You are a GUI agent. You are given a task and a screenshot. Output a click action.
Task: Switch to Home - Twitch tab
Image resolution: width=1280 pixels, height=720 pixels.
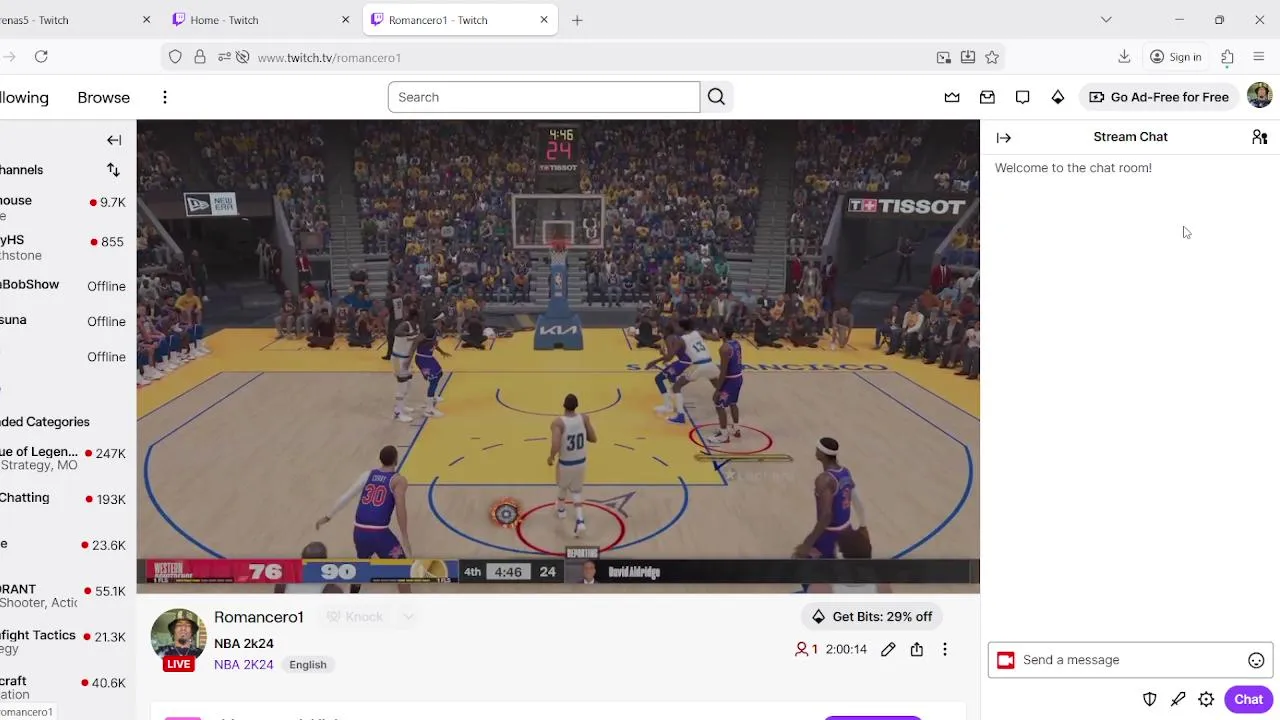(262, 20)
